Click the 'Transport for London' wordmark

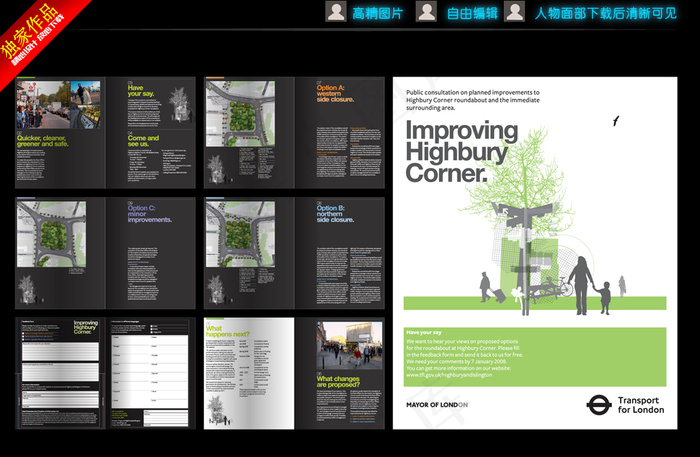[x=641, y=405]
